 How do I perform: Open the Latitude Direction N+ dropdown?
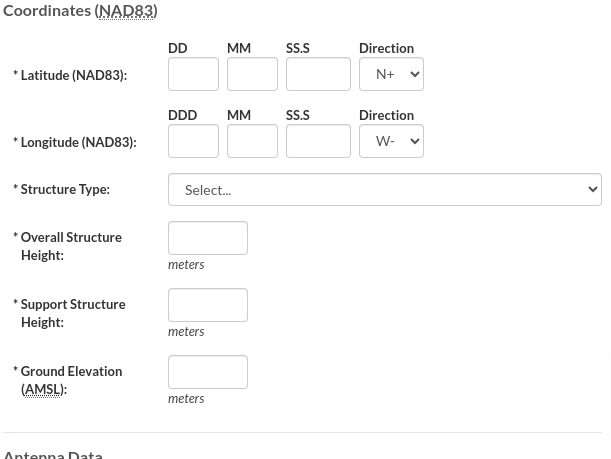coord(391,74)
